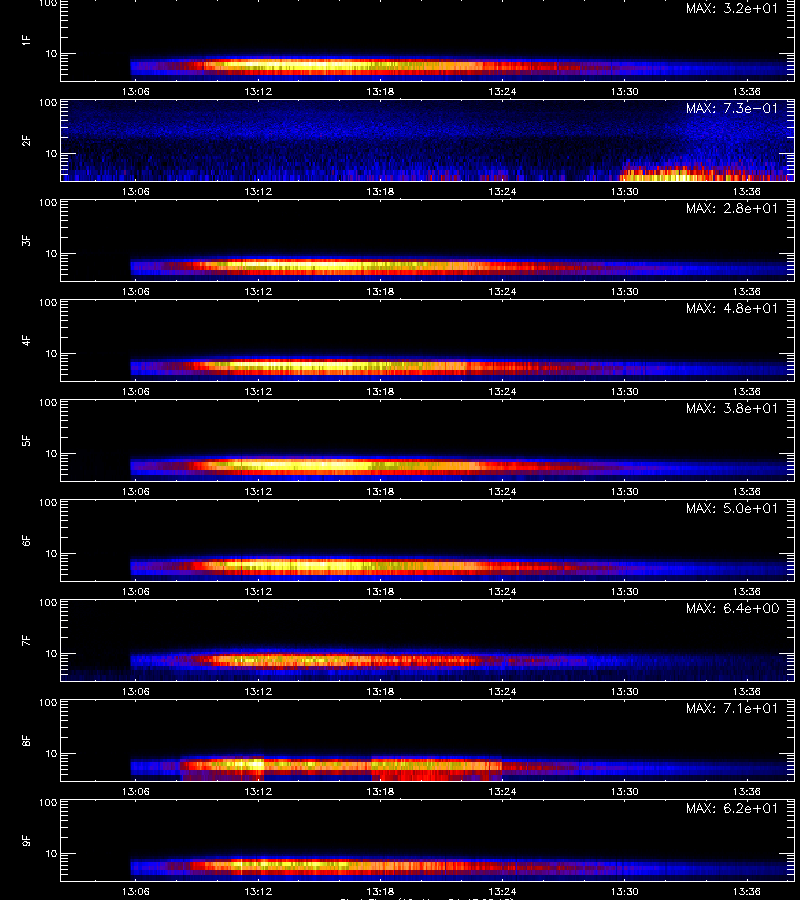Click the 13:30 tick label below panel 5F
Image resolution: width=800 pixels, height=900 pixels.
[x=624, y=491]
